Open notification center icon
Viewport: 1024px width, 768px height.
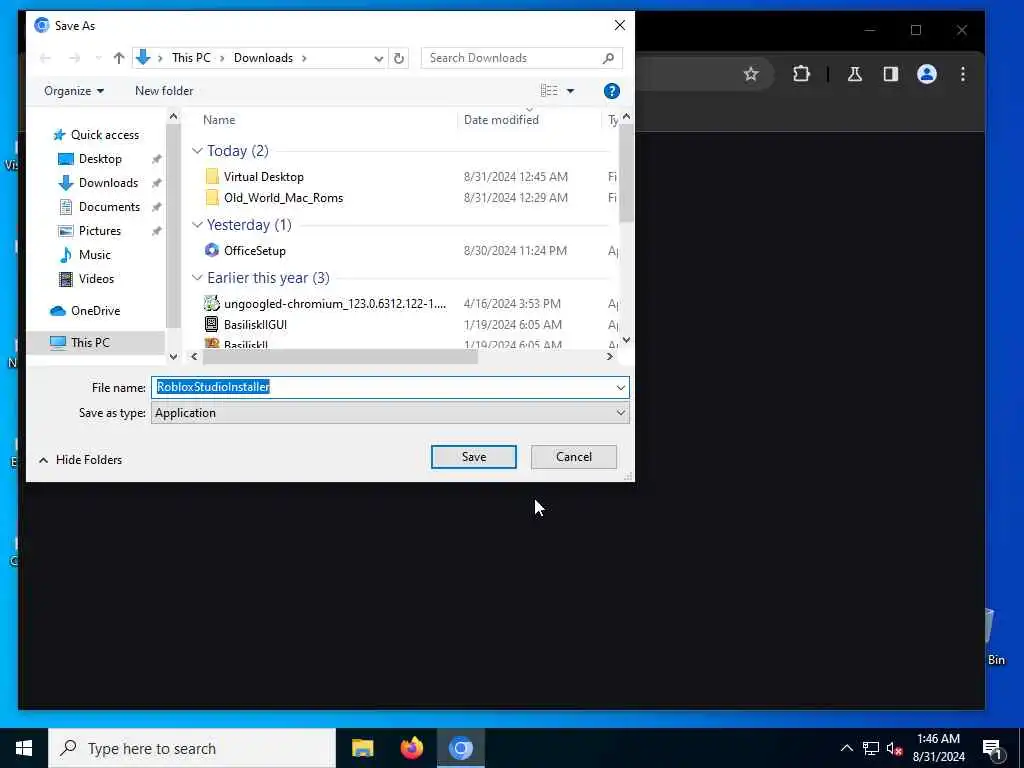[993, 749]
